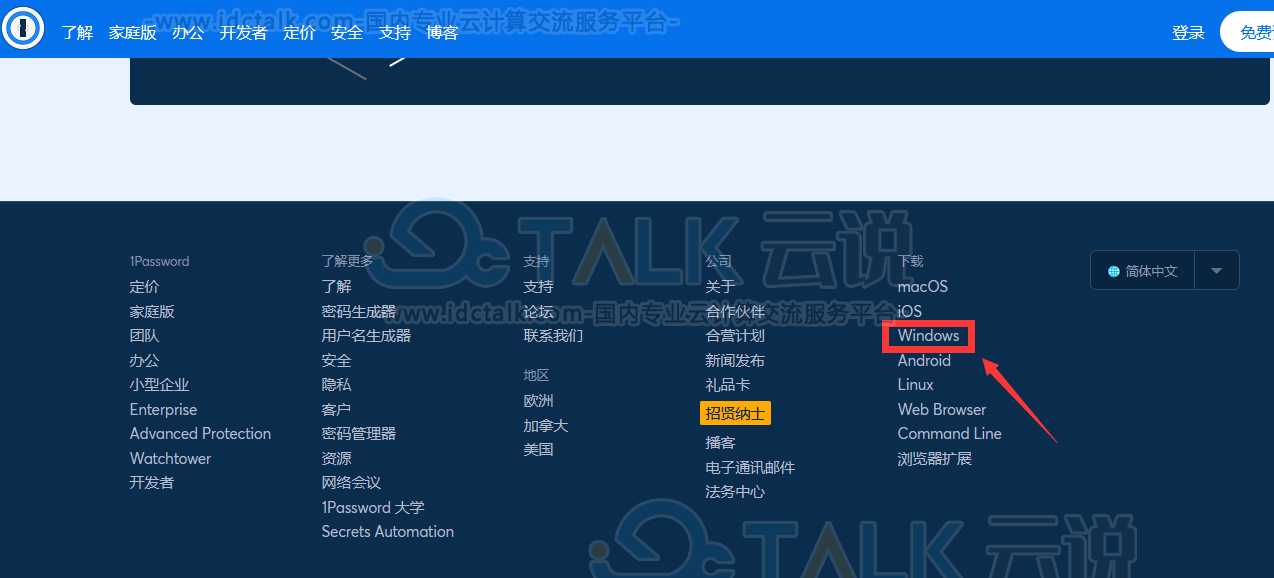Open the 用户名生成器 link

(x=366, y=336)
